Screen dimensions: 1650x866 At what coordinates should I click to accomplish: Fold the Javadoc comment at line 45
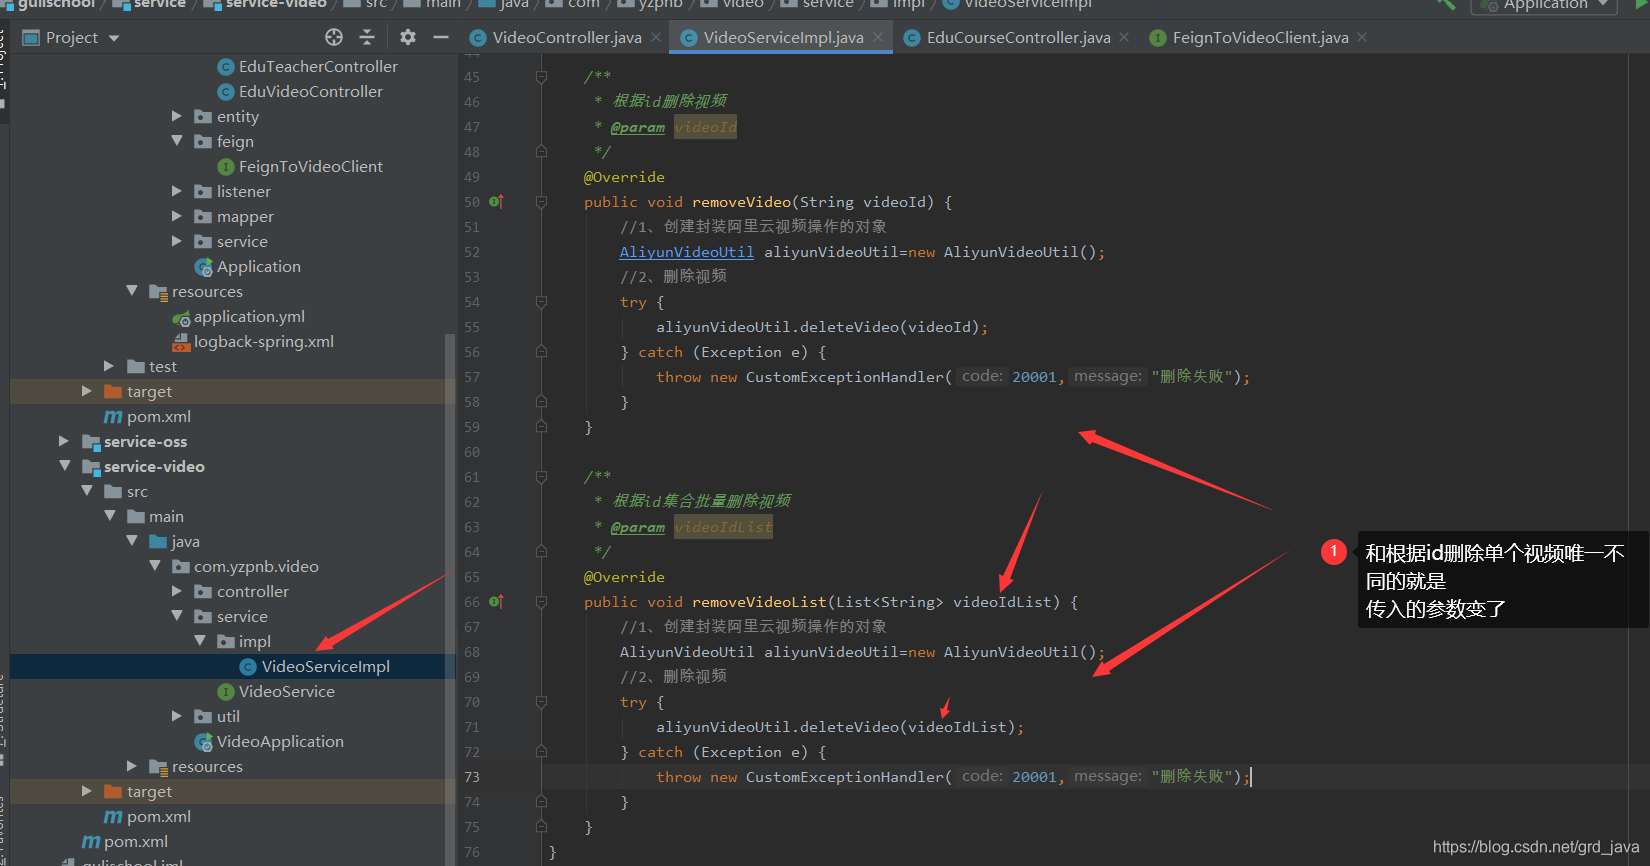coord(541,77)
